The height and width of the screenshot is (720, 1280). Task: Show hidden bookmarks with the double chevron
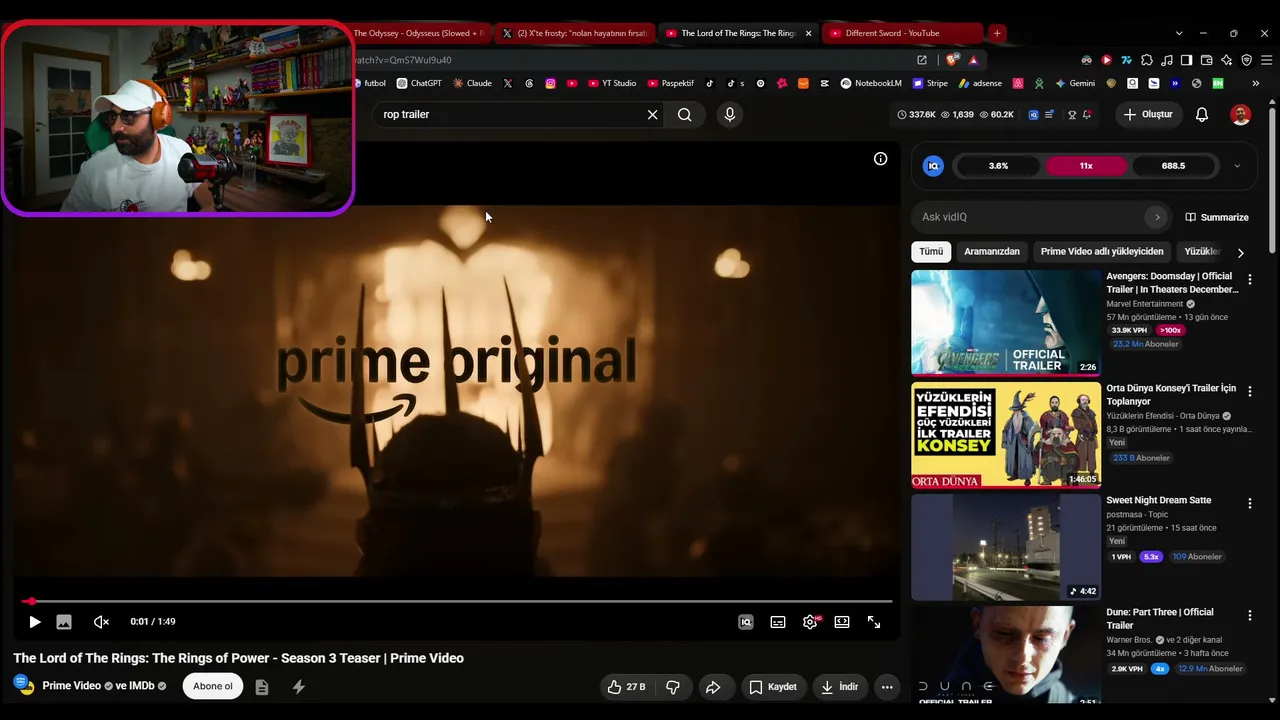(1256, 83)
